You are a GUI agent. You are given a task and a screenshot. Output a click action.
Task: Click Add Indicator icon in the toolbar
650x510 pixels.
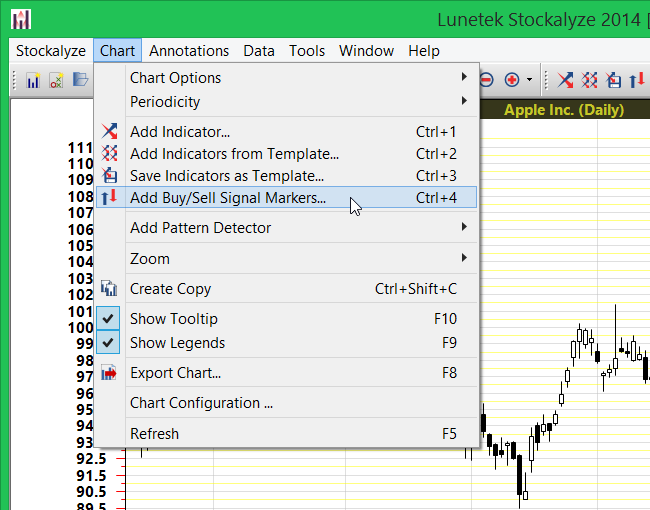(x=566, y=80)
